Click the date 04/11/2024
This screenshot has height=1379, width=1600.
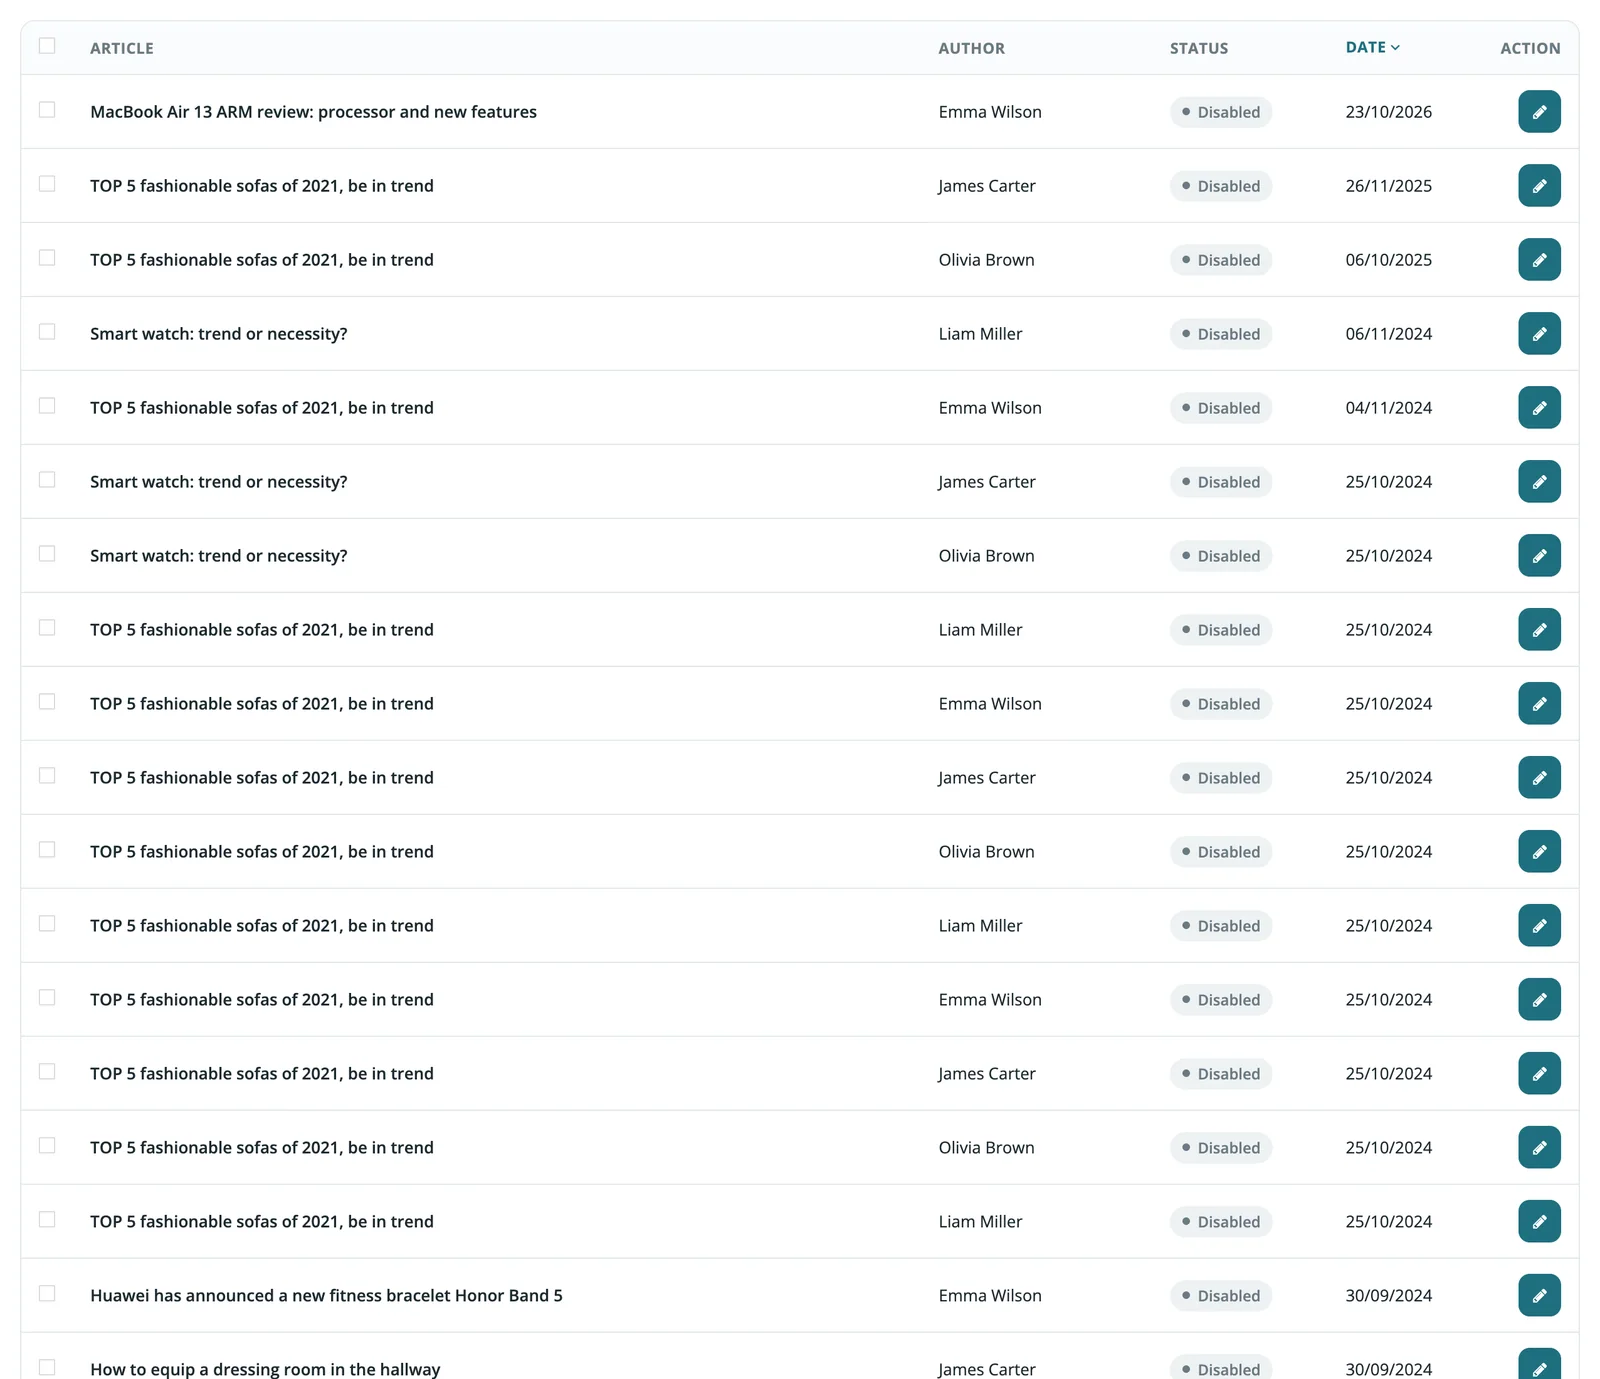pyautogui.click(x=1388, y=408)
